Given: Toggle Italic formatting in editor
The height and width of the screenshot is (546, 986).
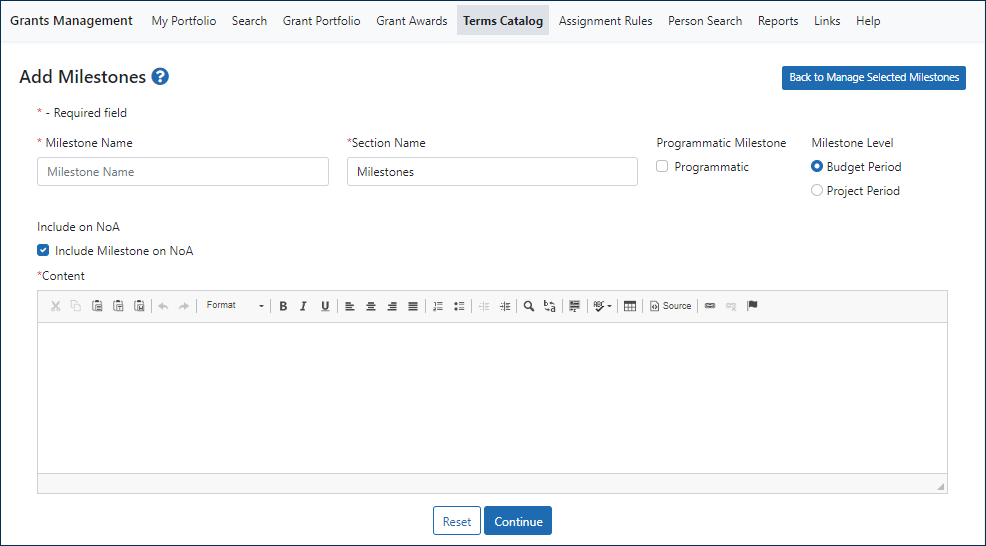Looking at the screenshot, I should coord(304,306).
